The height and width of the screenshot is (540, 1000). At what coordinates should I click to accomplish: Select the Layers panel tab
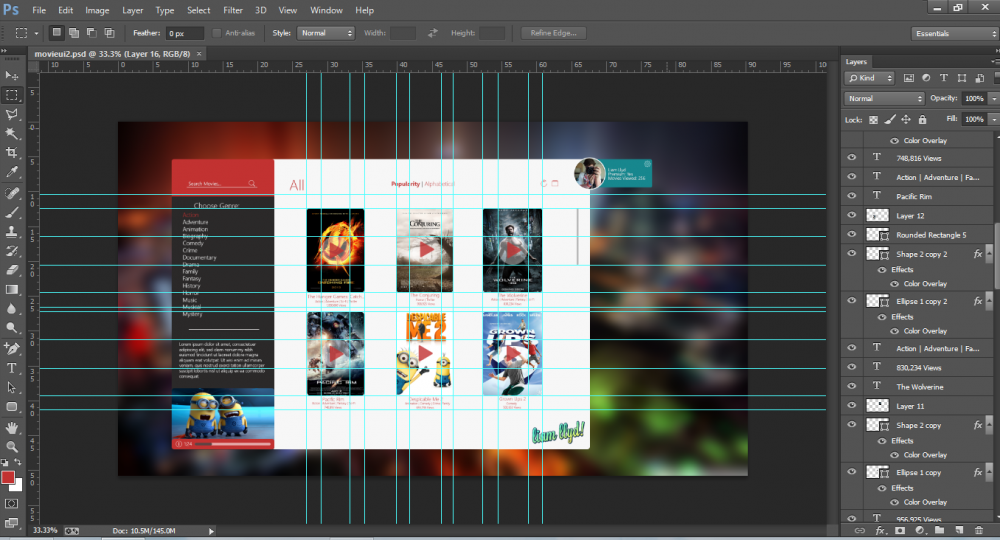click(x=856, y=62)
